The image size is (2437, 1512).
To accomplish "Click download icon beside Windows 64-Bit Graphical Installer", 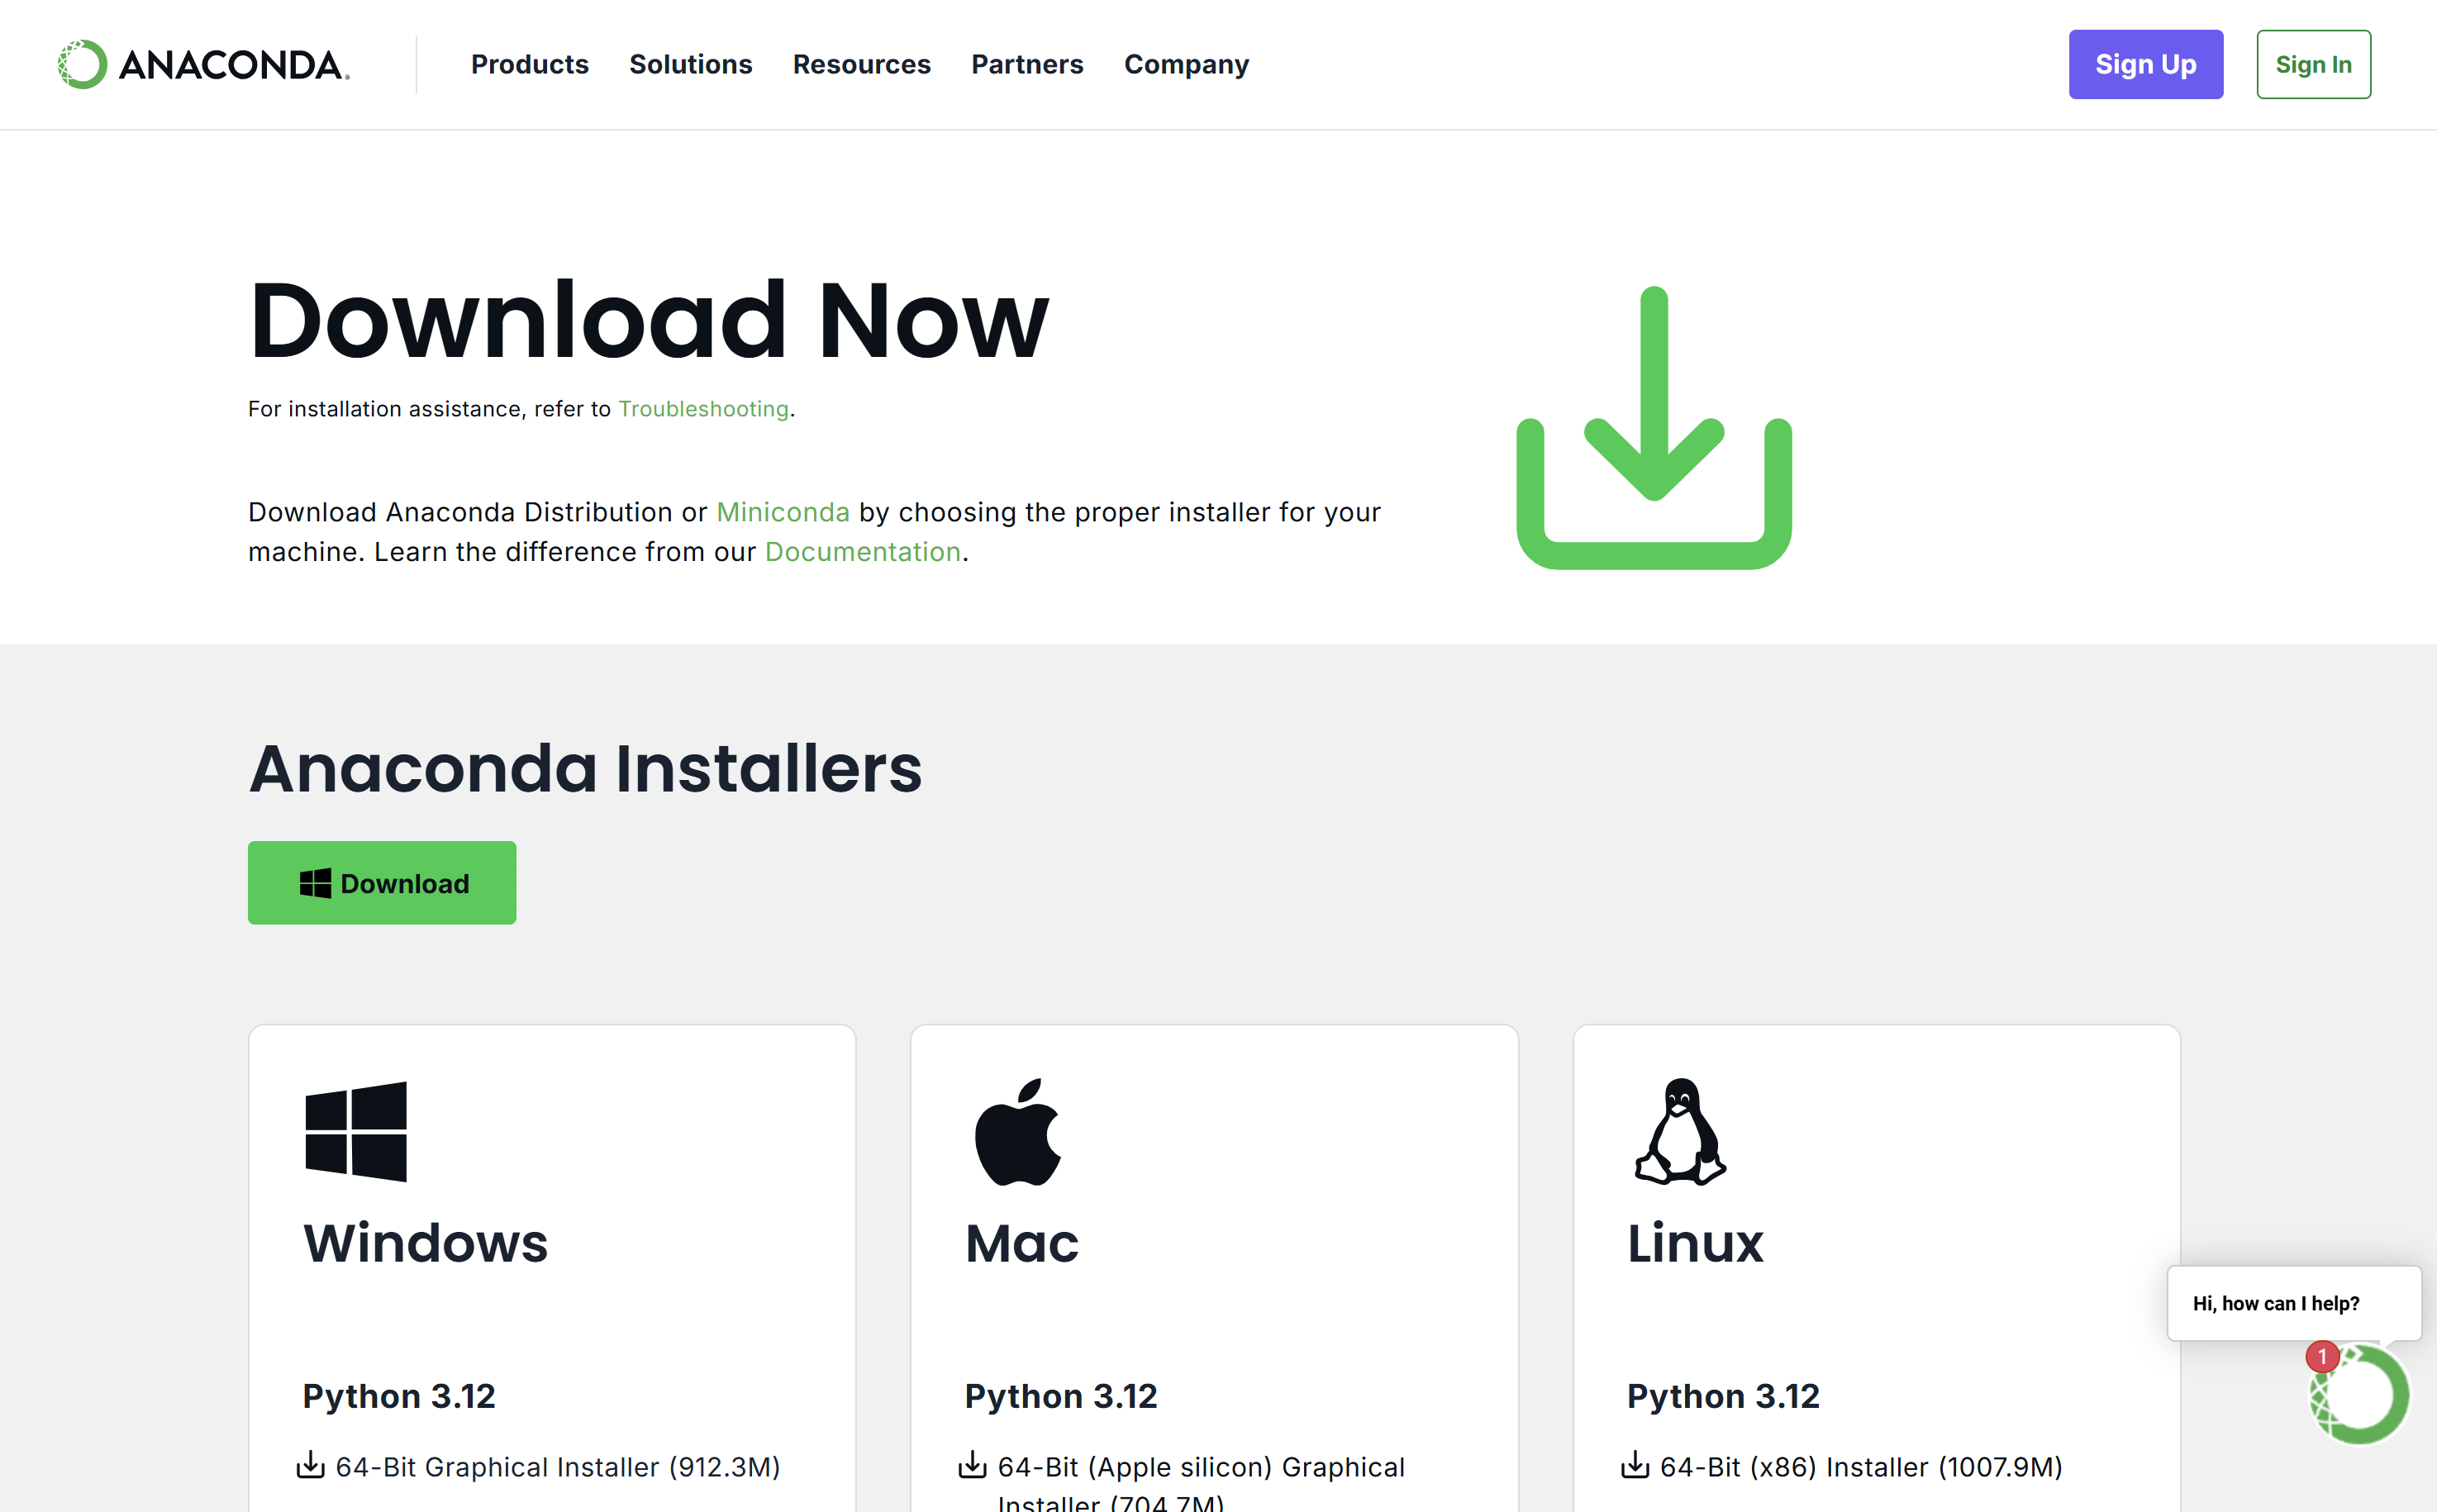I will 311,1465.
